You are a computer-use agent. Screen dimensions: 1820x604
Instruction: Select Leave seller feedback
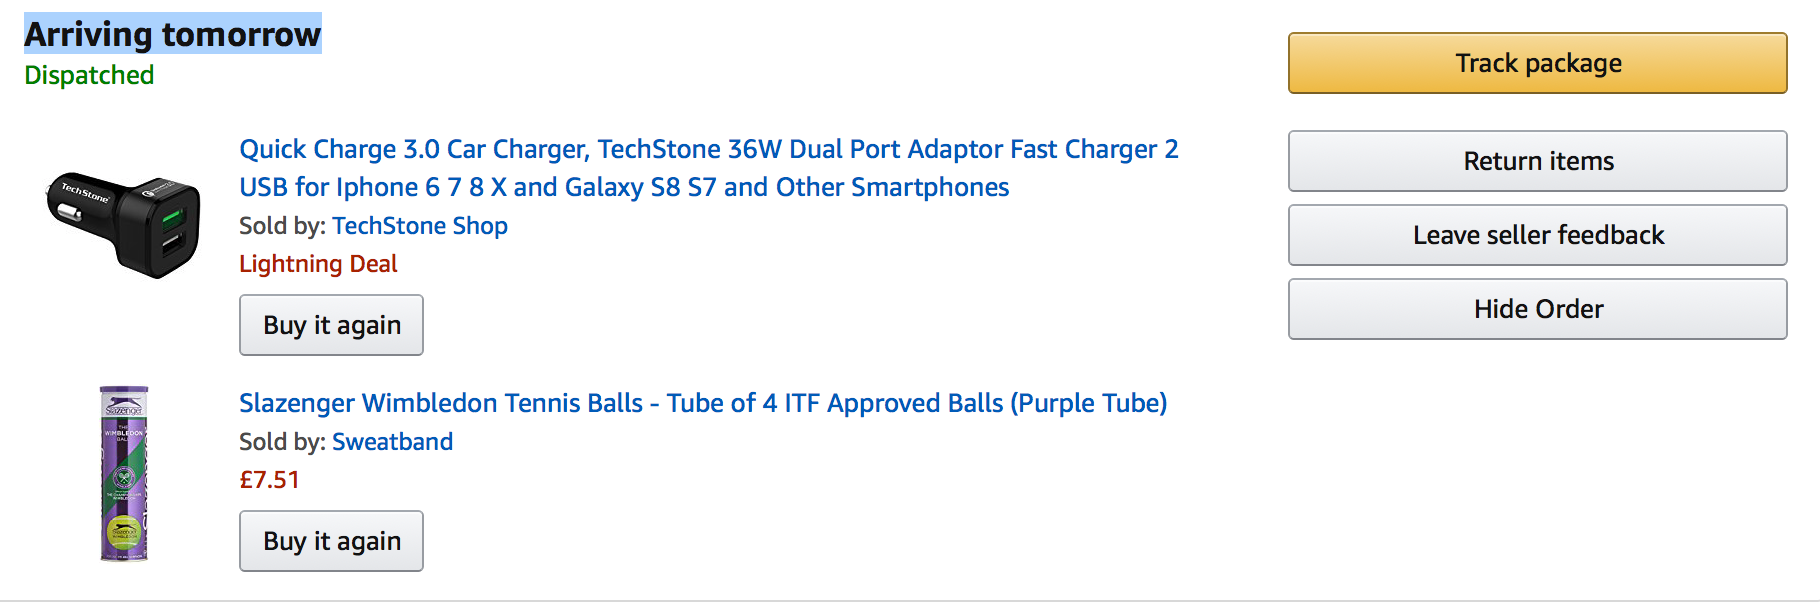pos(1537,235)
